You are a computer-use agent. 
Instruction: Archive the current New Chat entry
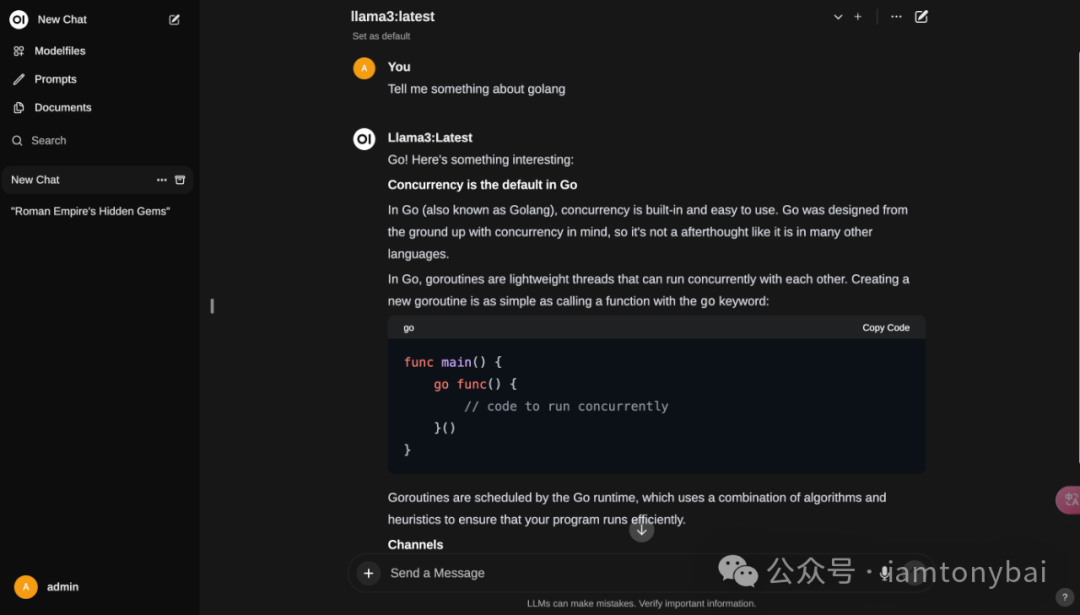click(180, 180)
